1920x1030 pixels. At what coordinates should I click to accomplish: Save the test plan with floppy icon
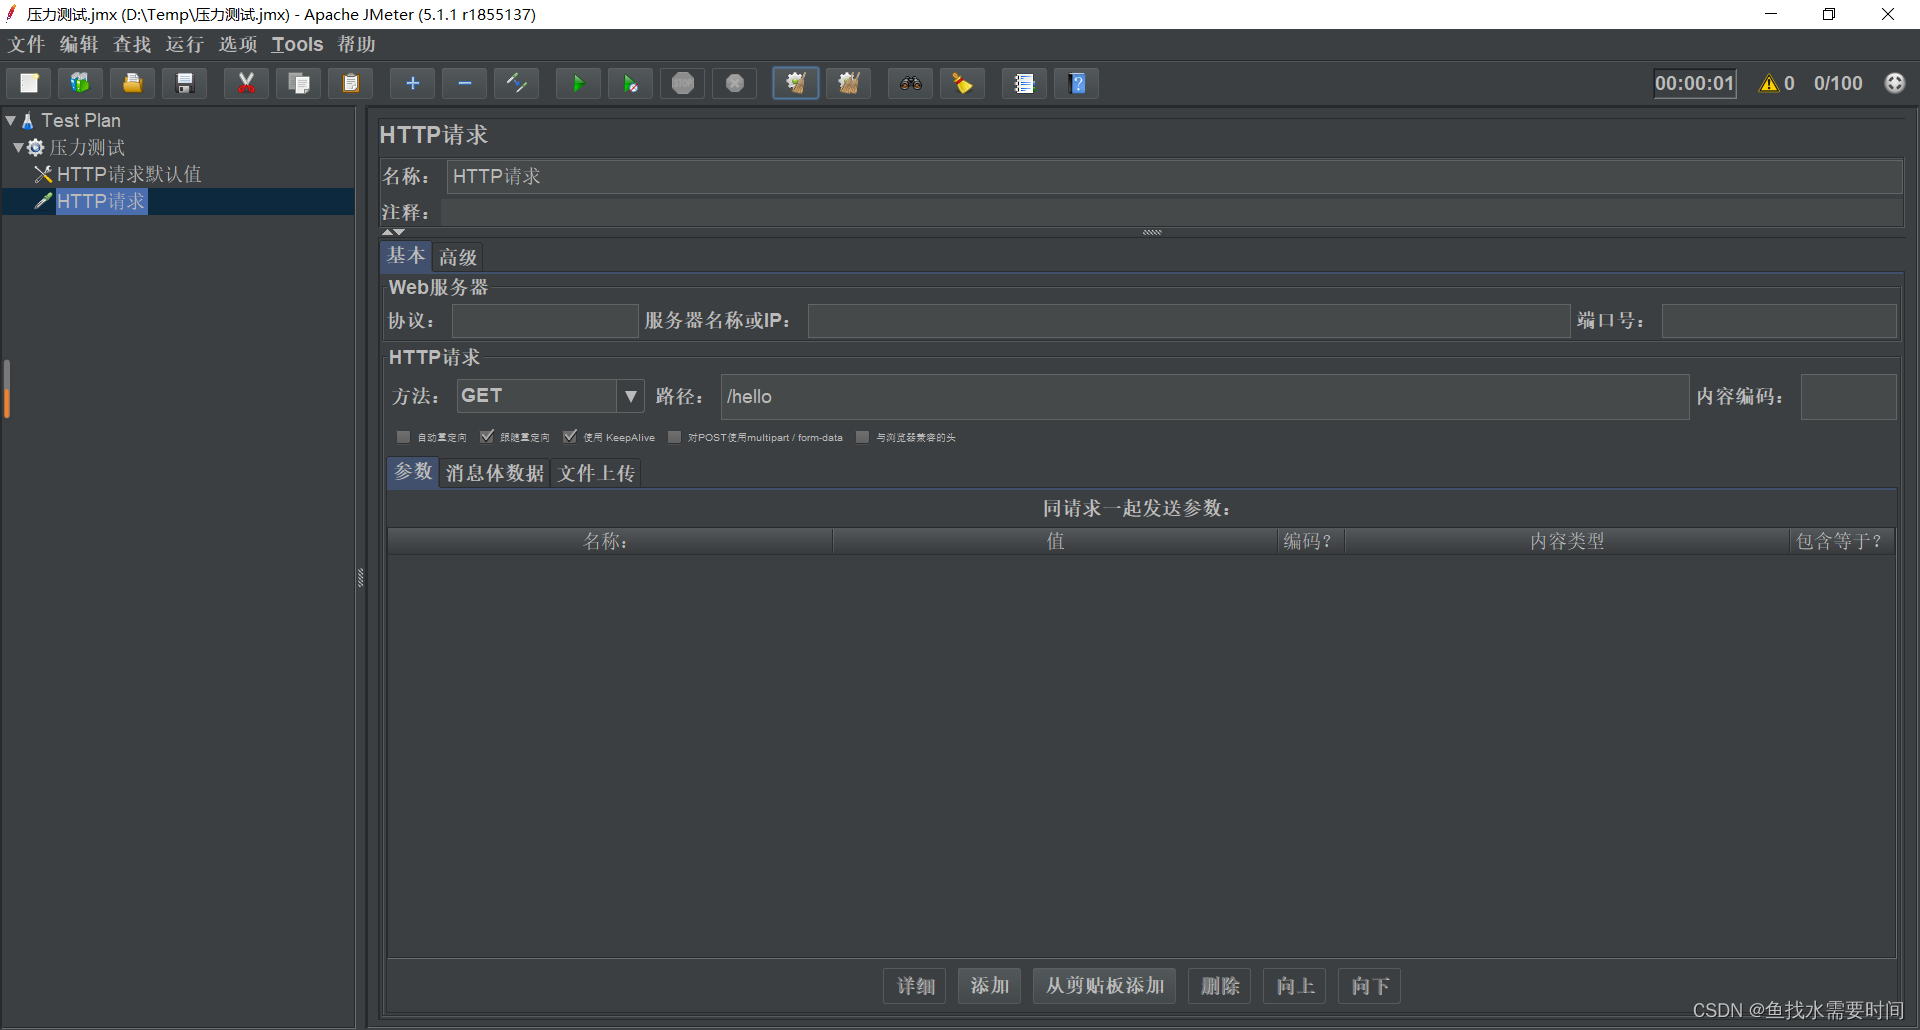click(x=184, y=84)
